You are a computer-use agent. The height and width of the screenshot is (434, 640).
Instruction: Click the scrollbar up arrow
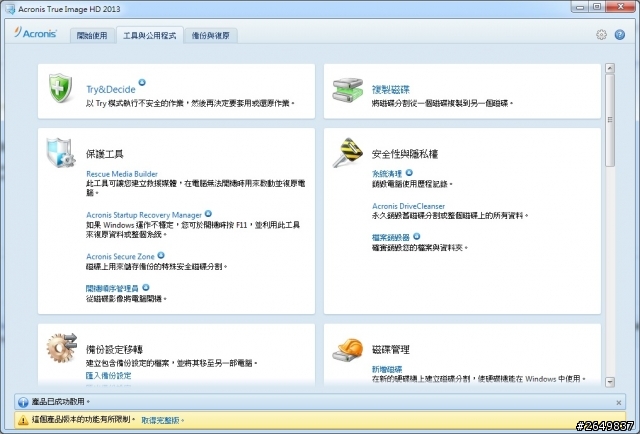[x=610, y=68]
